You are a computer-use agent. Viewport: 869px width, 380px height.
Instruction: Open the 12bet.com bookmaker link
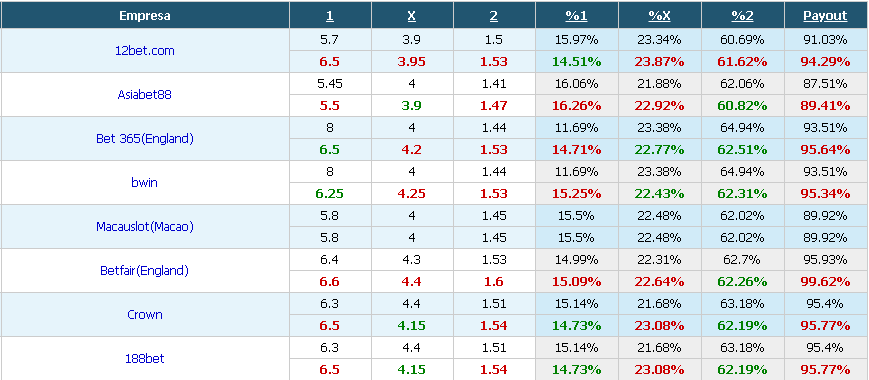tap(145, 50)
